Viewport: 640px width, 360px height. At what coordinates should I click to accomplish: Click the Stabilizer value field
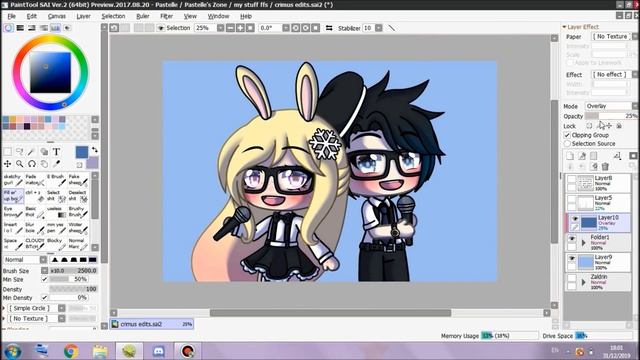coord(368,28)
